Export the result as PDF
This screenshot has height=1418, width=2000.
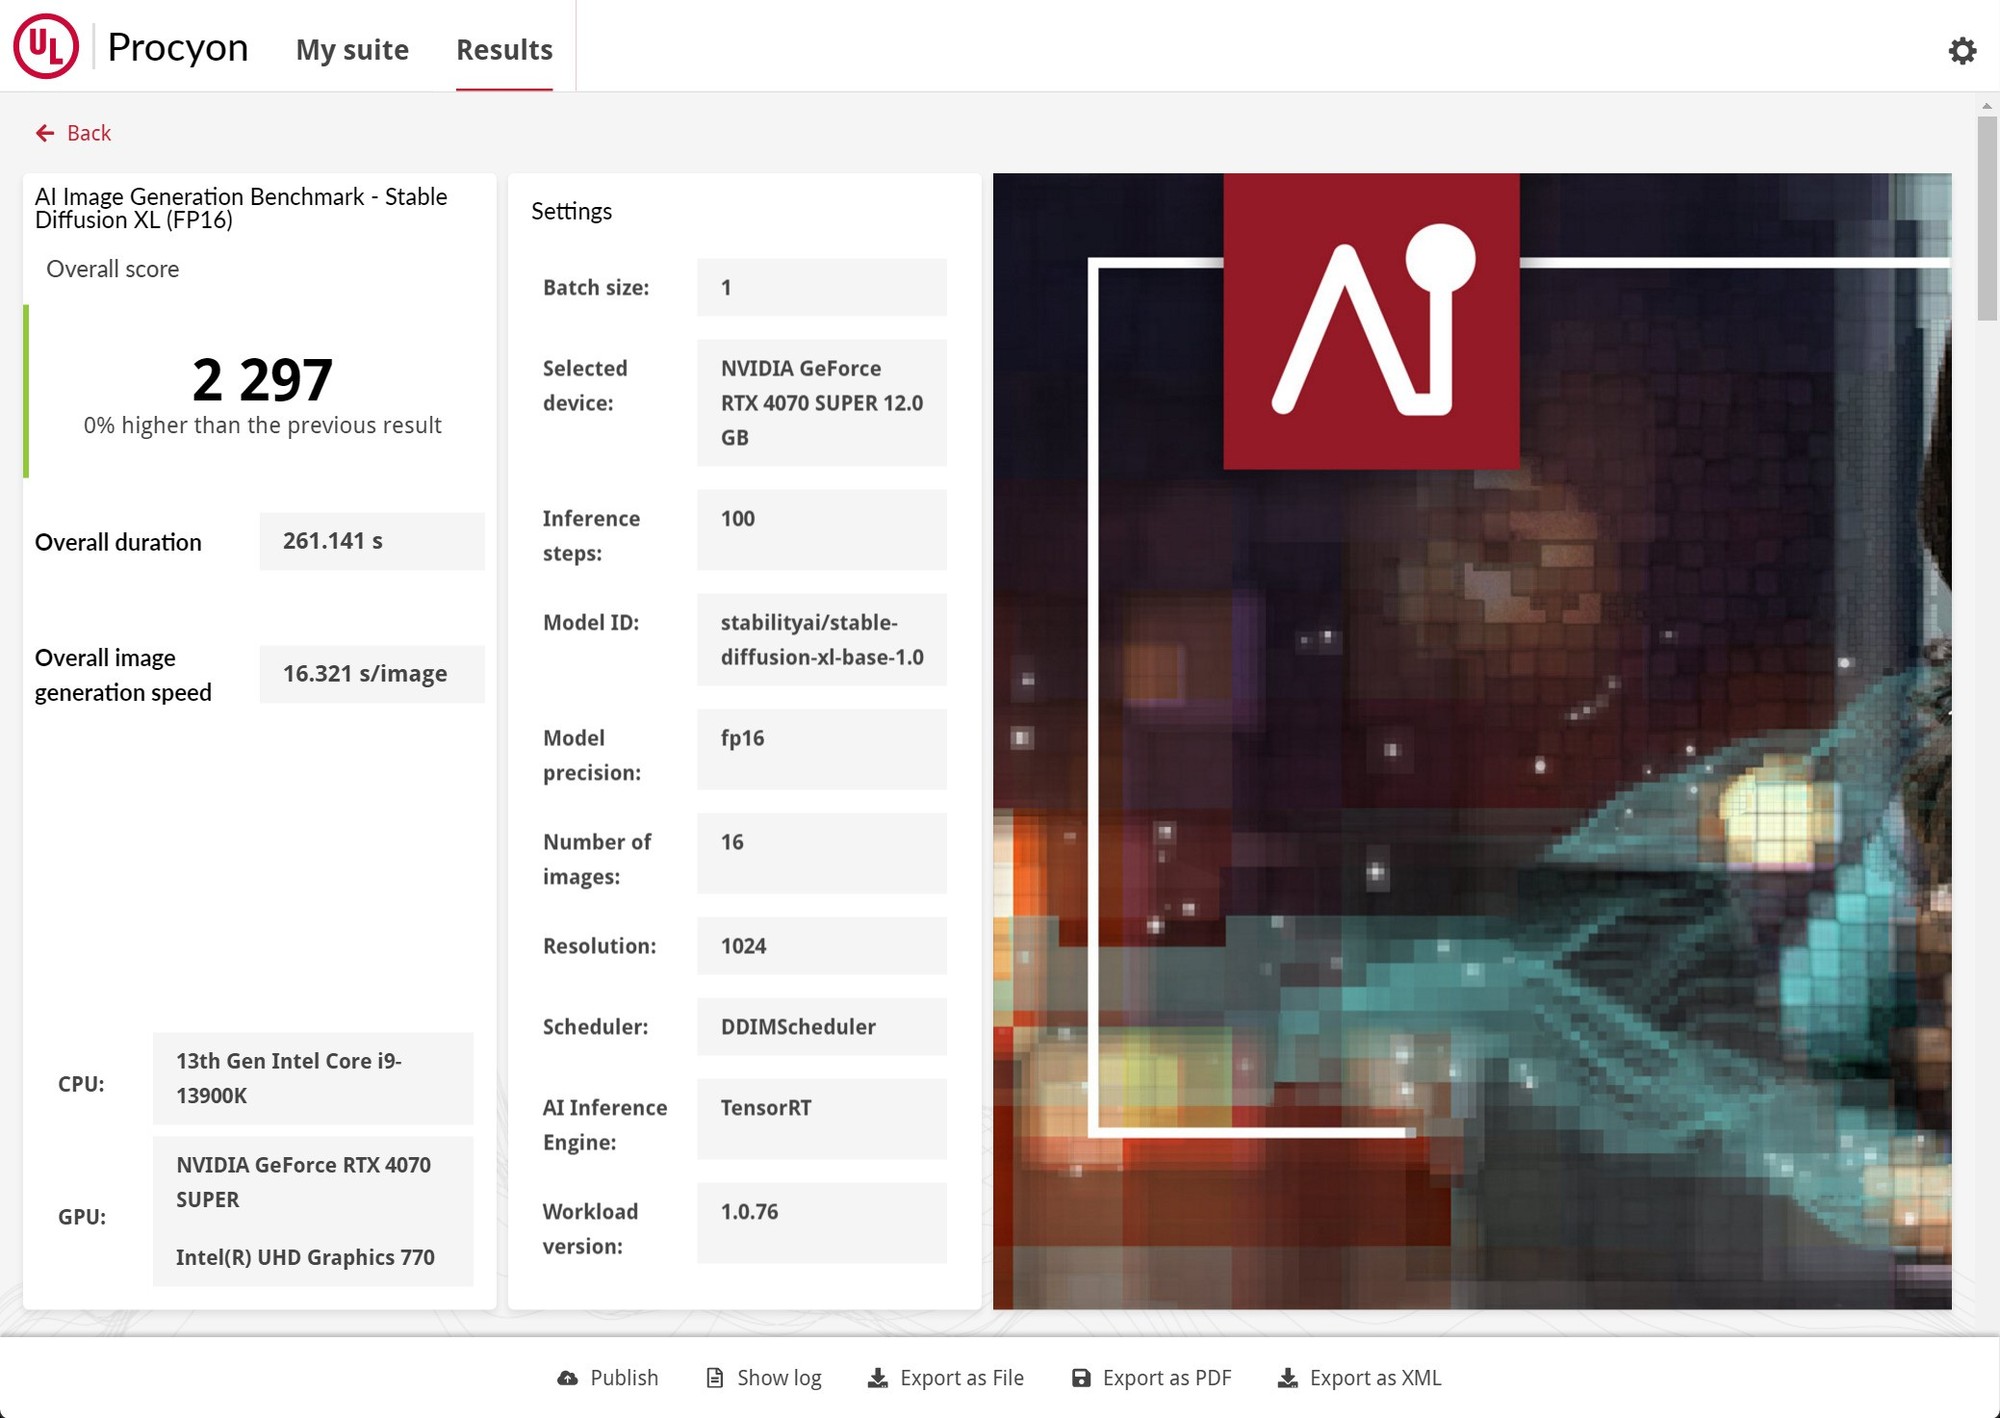[x=1151, y=1378]
